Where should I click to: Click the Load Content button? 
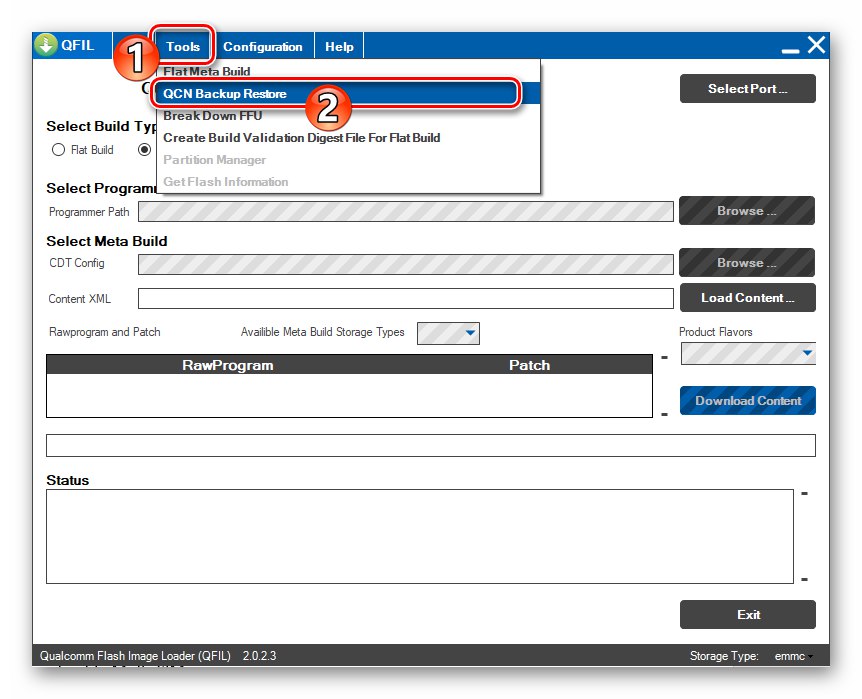[x=748, y=298]
